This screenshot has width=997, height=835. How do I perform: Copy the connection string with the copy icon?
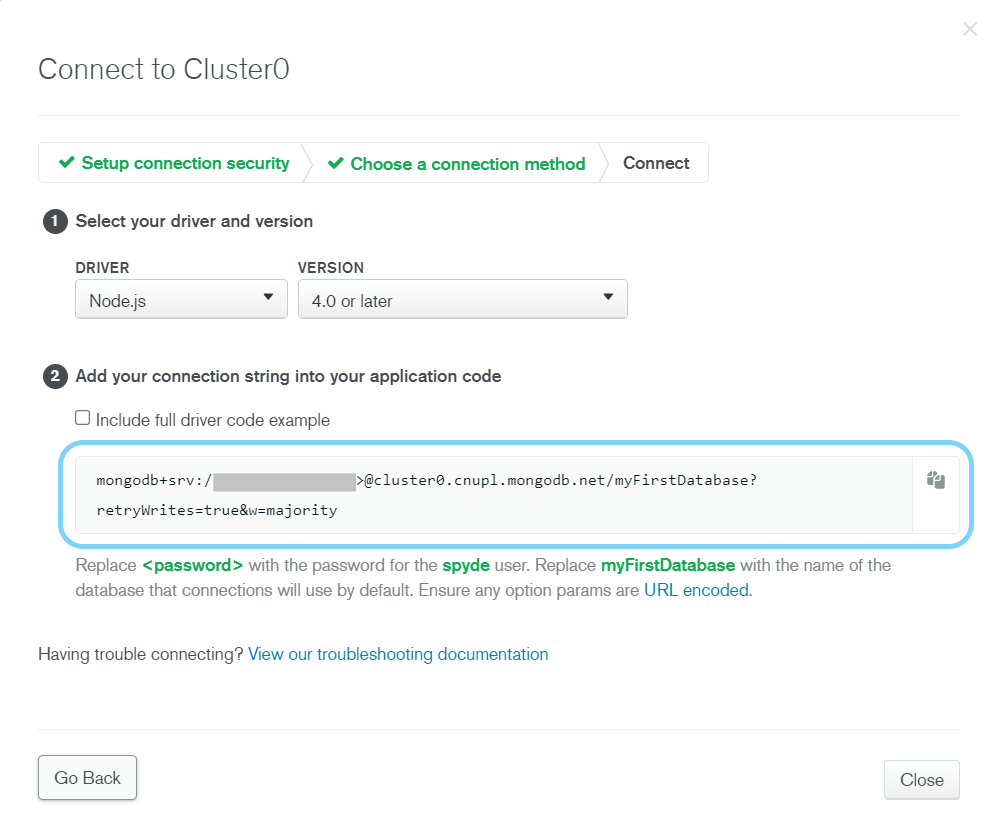[935, 480]
